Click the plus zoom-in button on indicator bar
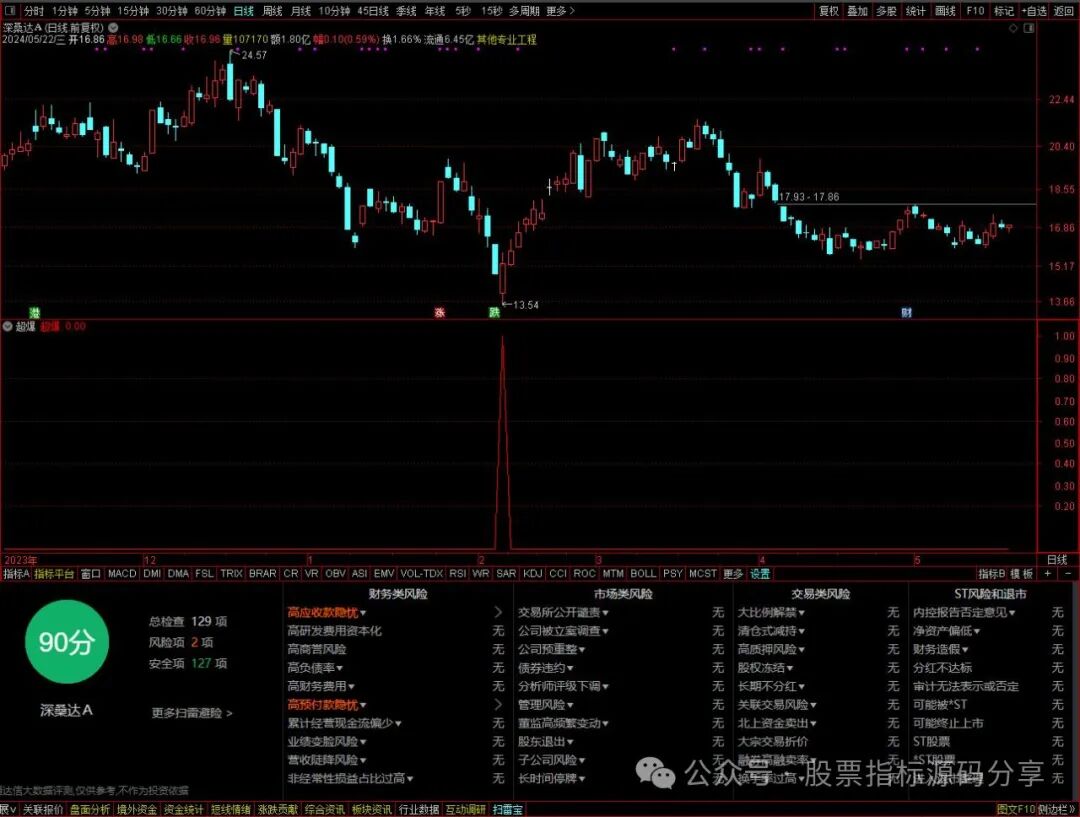1080x817 pixels. pyautogui.click(x=1048, y=573)
